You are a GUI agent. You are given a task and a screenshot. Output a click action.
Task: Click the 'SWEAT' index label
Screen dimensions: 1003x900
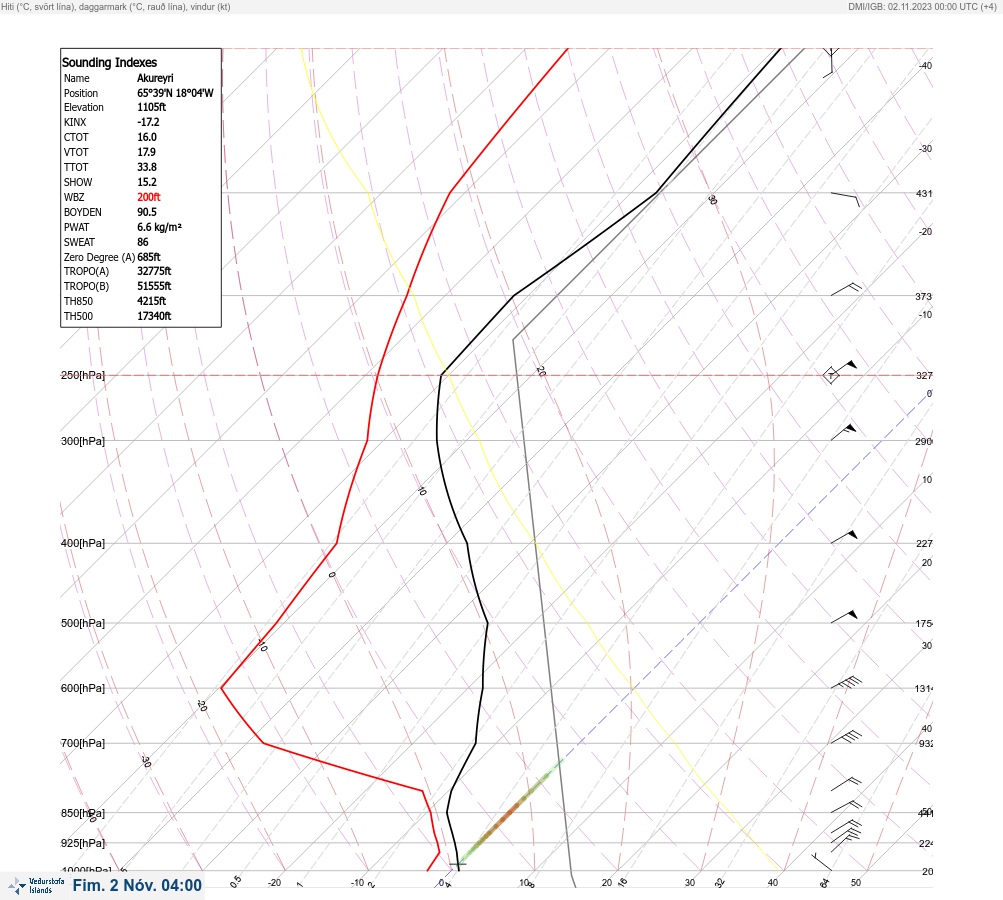pyautogui.click(x=79, y=242)
